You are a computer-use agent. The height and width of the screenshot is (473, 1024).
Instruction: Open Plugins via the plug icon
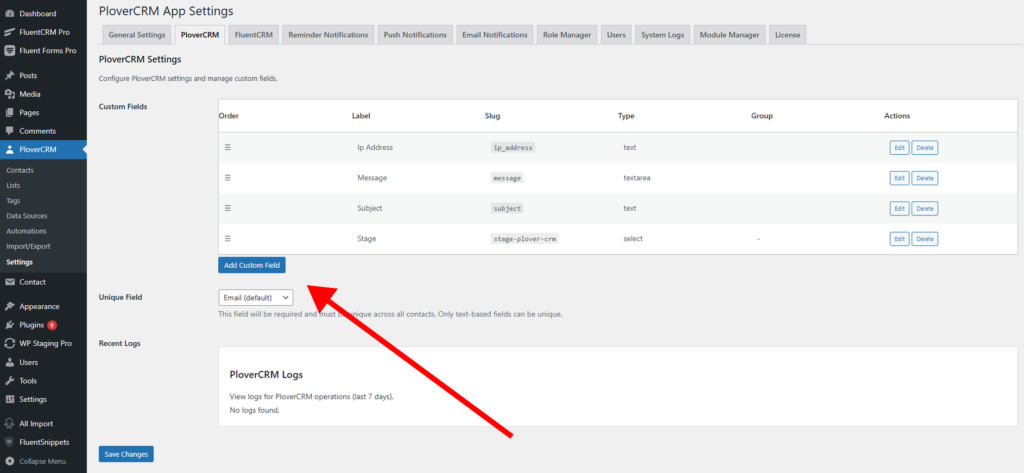pyautogui.click(x=9, y=325)
